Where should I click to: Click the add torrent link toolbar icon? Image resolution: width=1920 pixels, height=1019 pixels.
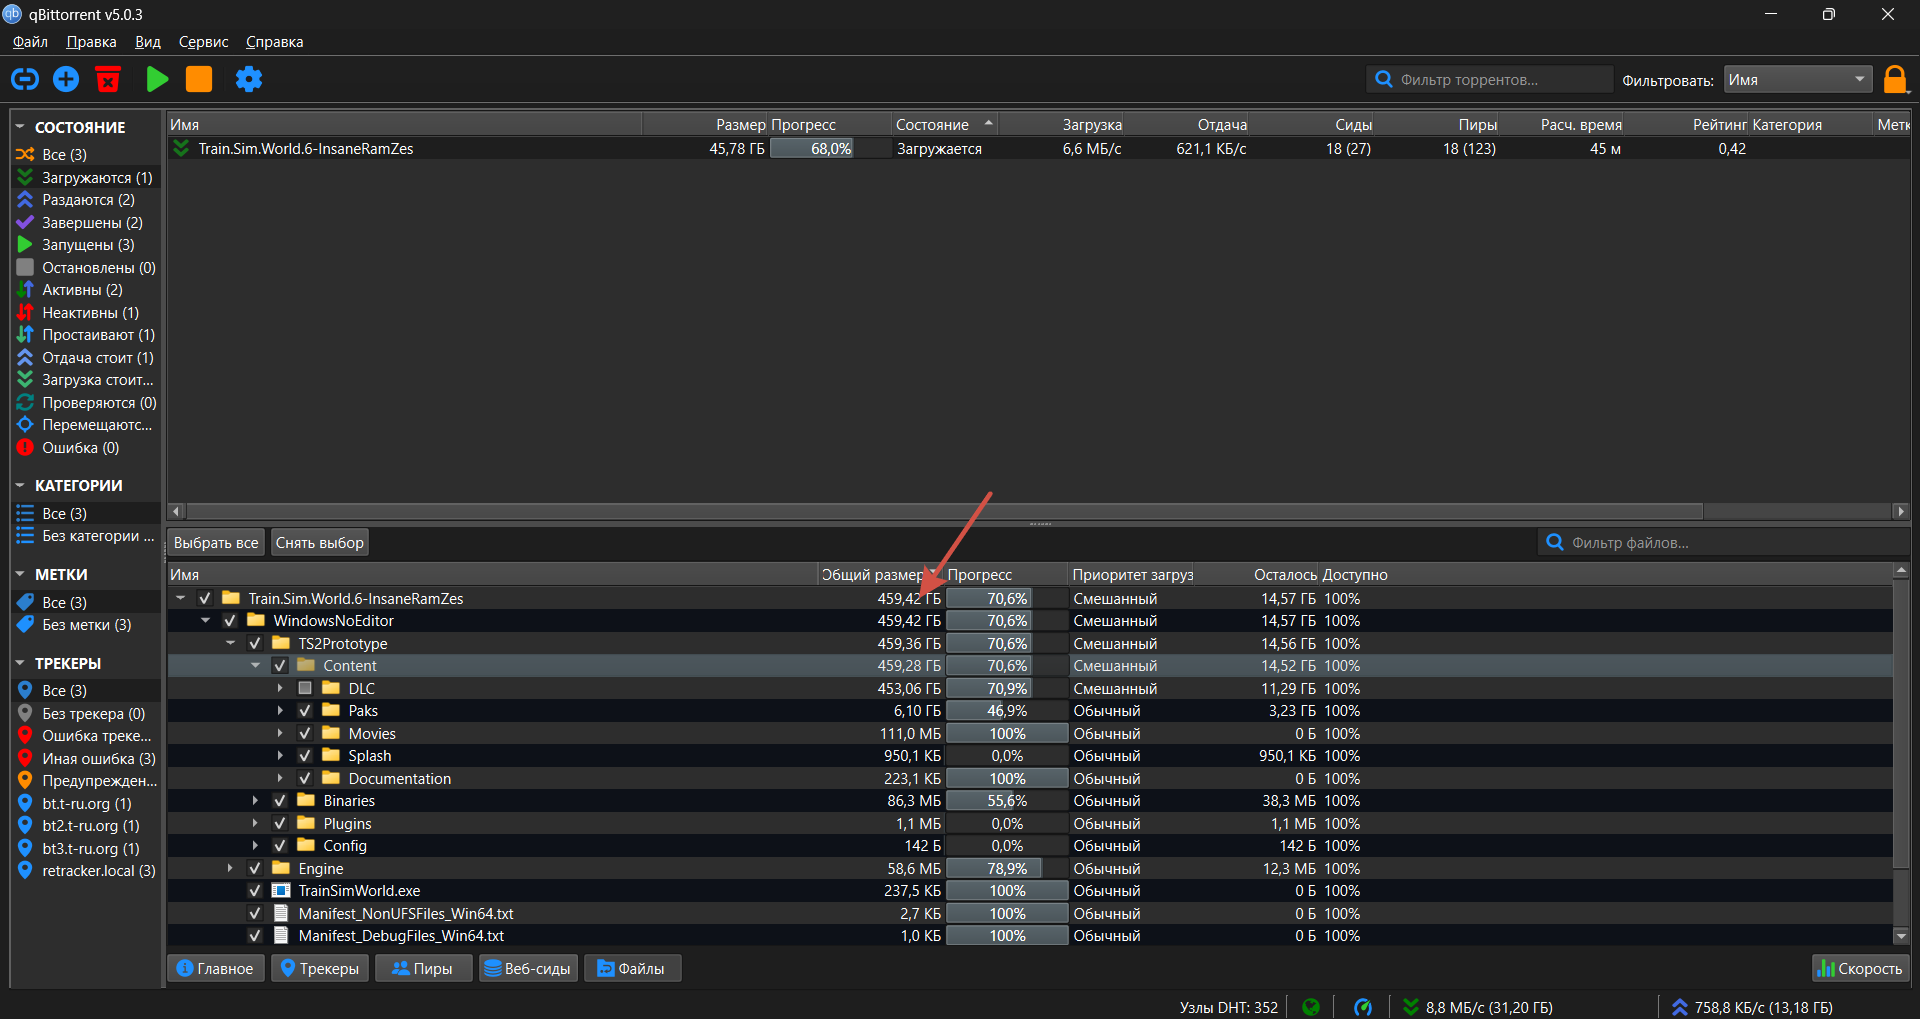coord(25,79)
